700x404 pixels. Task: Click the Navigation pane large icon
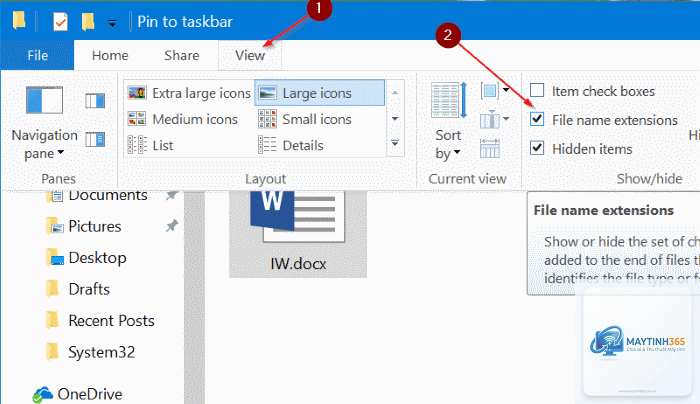point(44,100)
